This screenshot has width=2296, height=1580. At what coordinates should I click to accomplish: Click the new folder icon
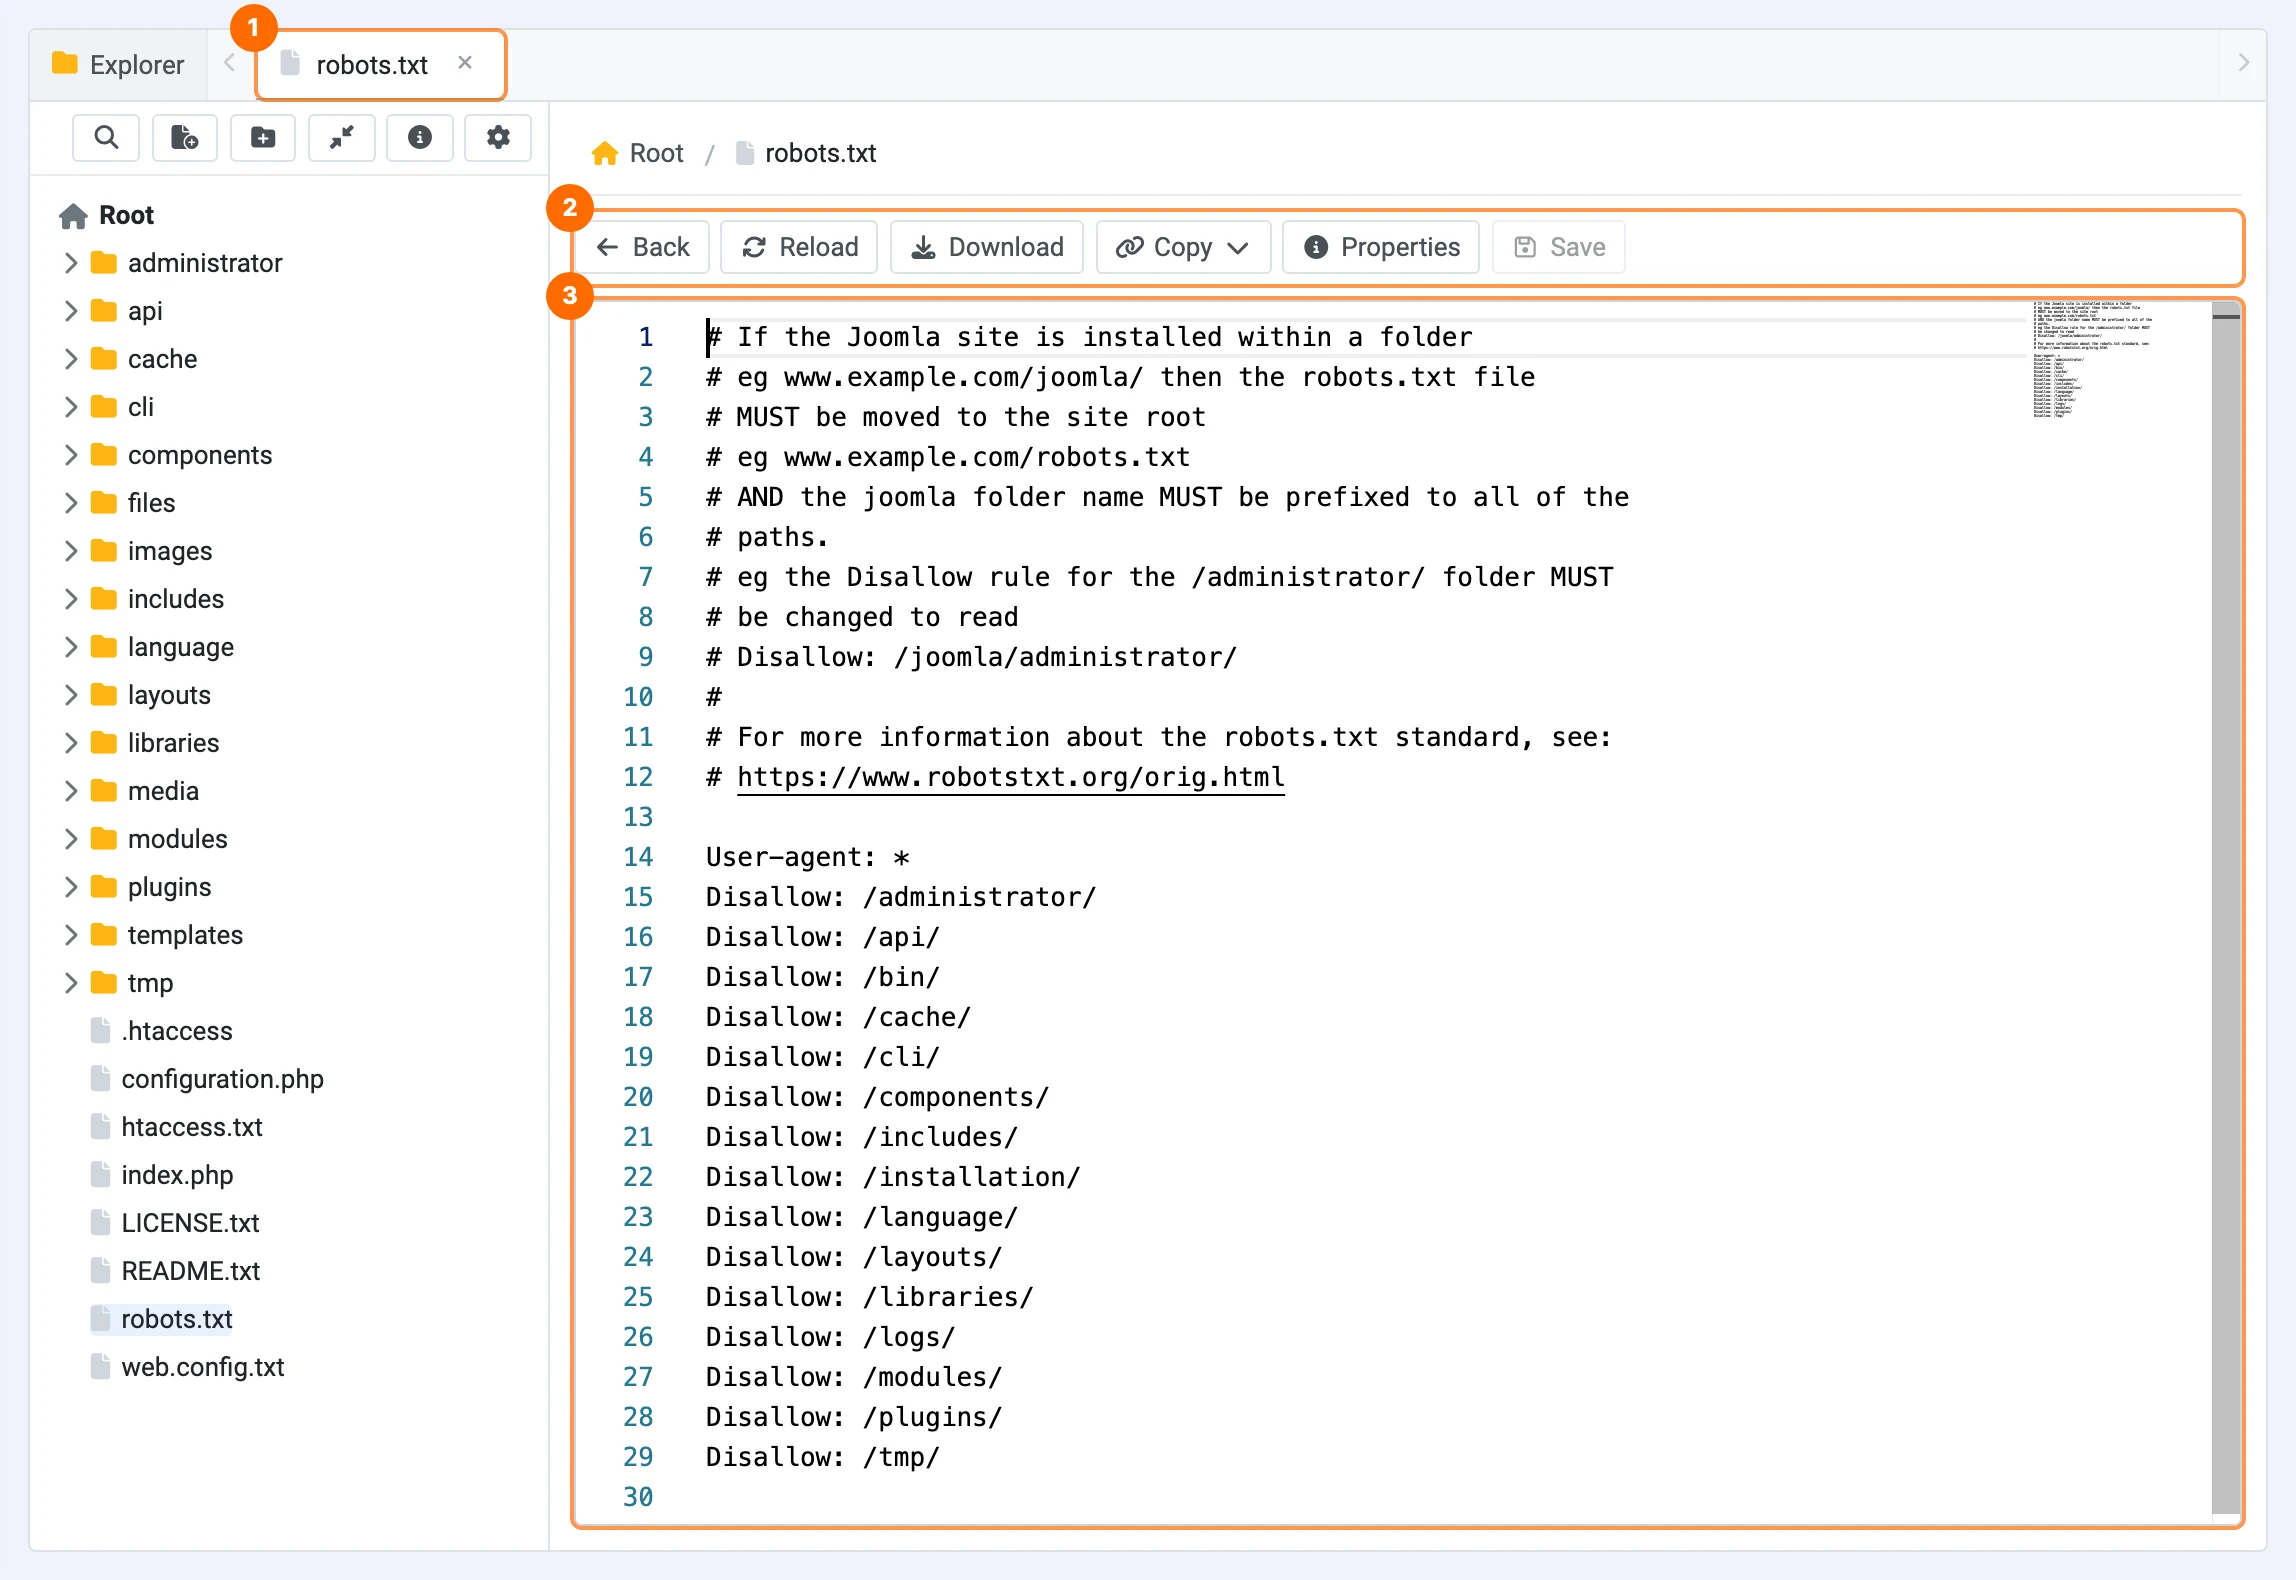pos(263,137)
